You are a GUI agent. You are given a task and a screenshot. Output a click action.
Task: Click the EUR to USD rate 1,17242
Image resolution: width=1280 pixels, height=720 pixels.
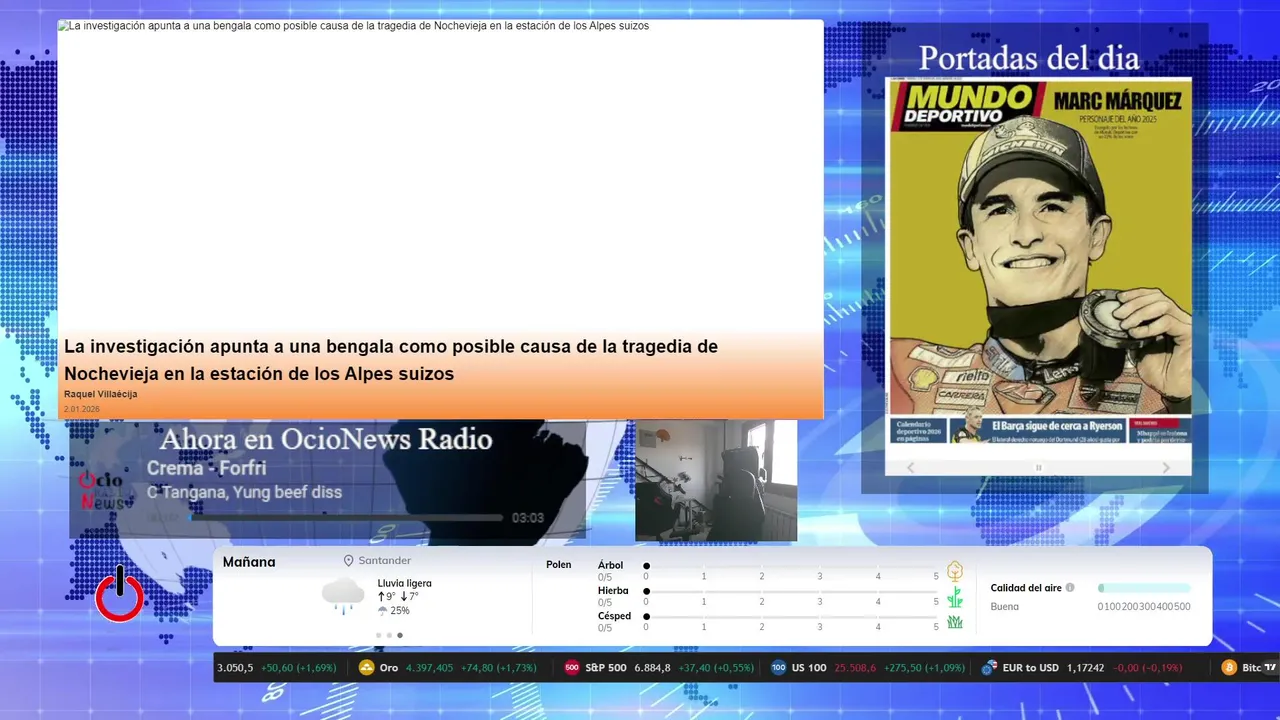1085,668
